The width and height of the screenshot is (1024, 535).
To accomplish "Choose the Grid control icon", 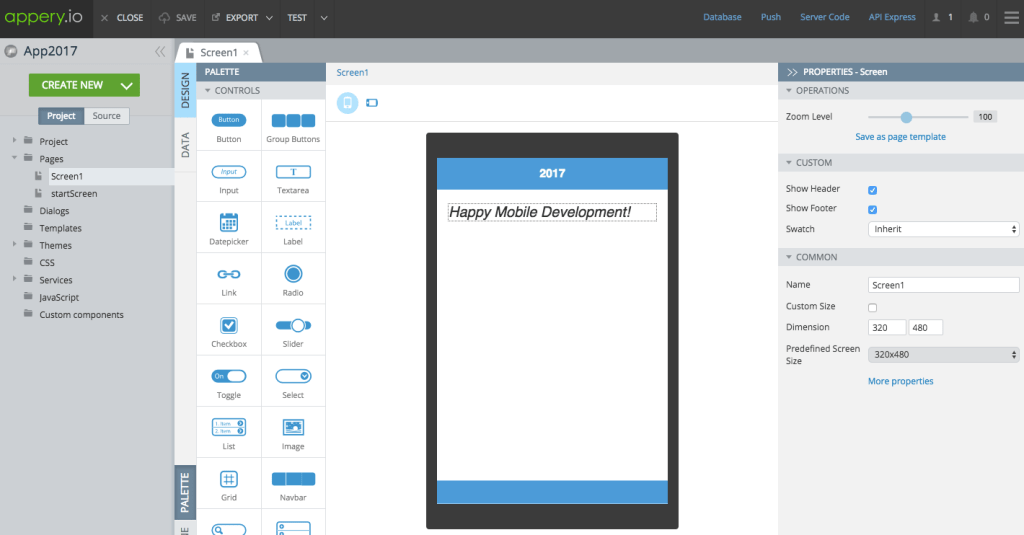I will (229, 479).
